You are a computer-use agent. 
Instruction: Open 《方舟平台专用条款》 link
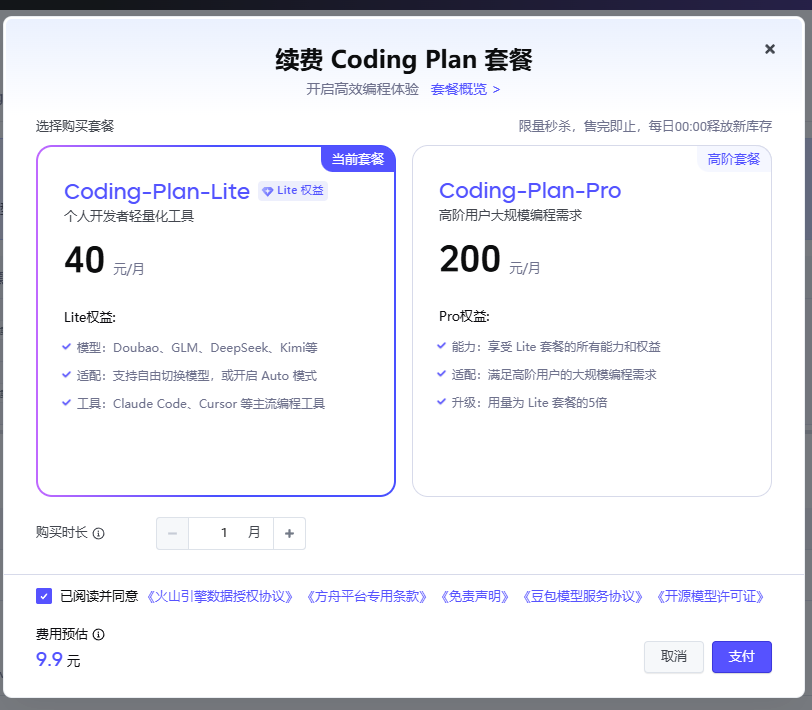coord(366,597)
